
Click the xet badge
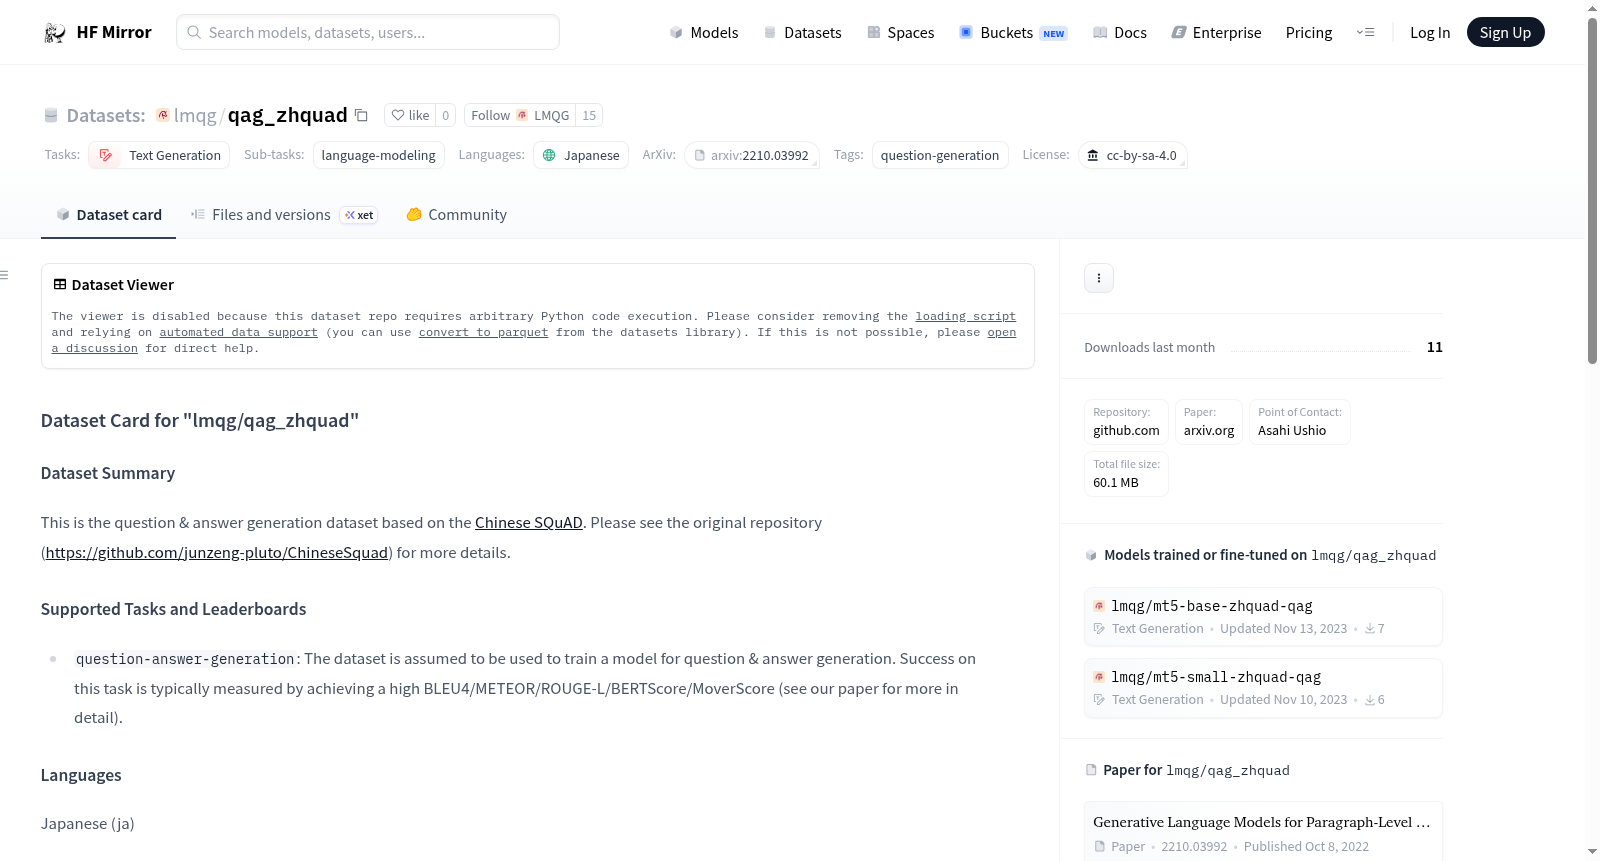point(359,215)
